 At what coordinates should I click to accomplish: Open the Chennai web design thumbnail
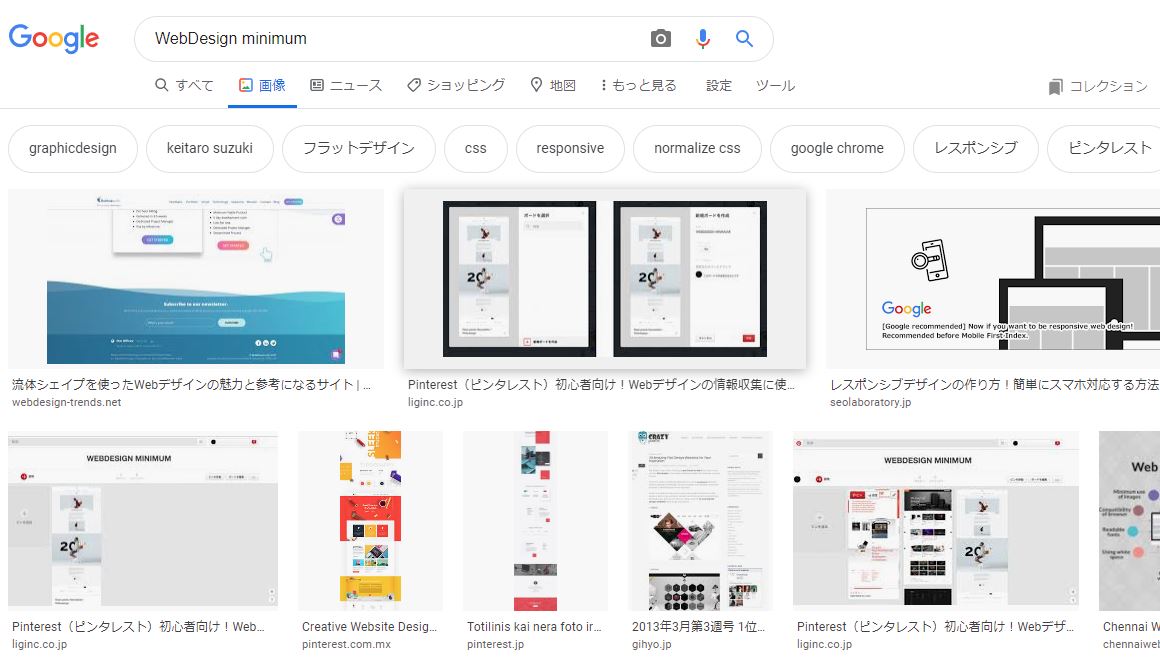coord(1130,521)
